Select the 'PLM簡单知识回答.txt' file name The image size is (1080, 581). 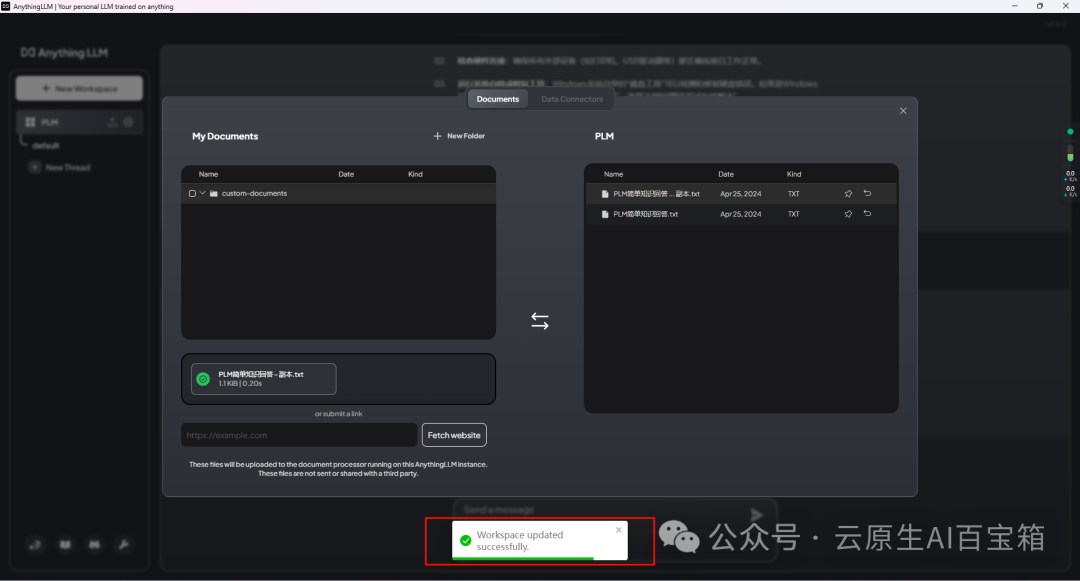pos(645,214)
